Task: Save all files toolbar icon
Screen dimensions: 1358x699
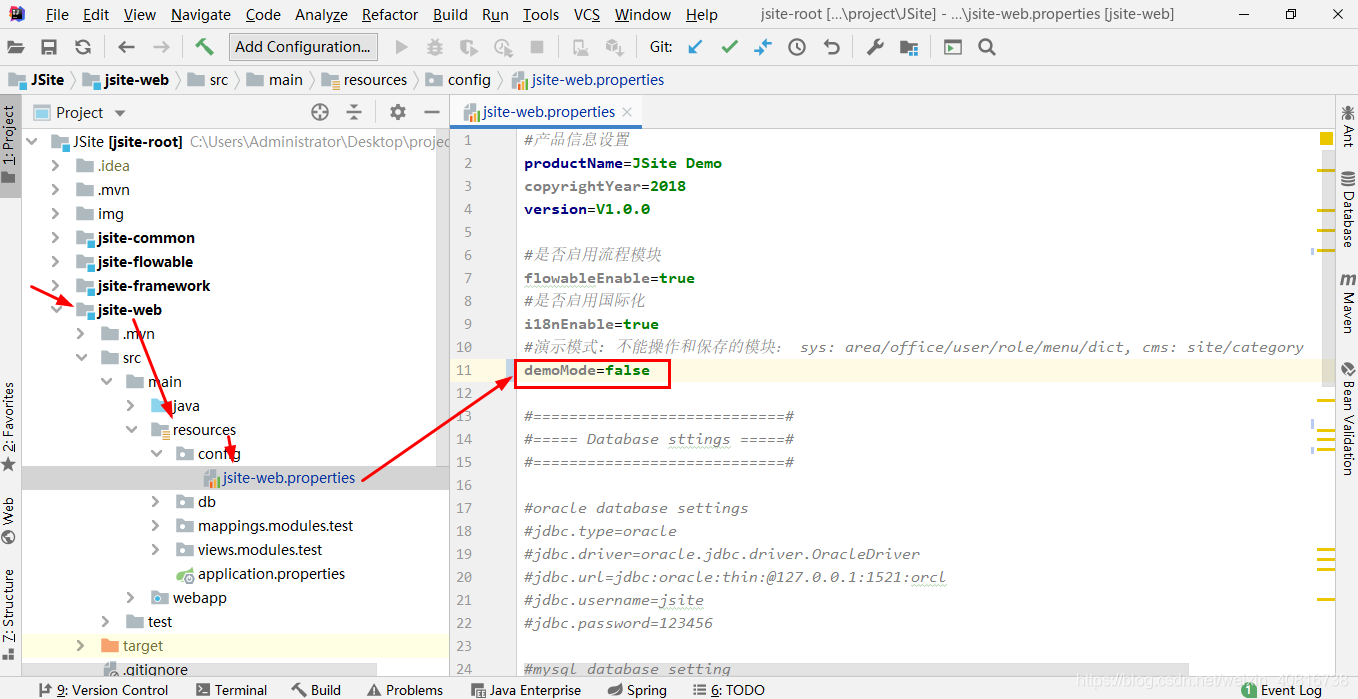Action: 49,47
